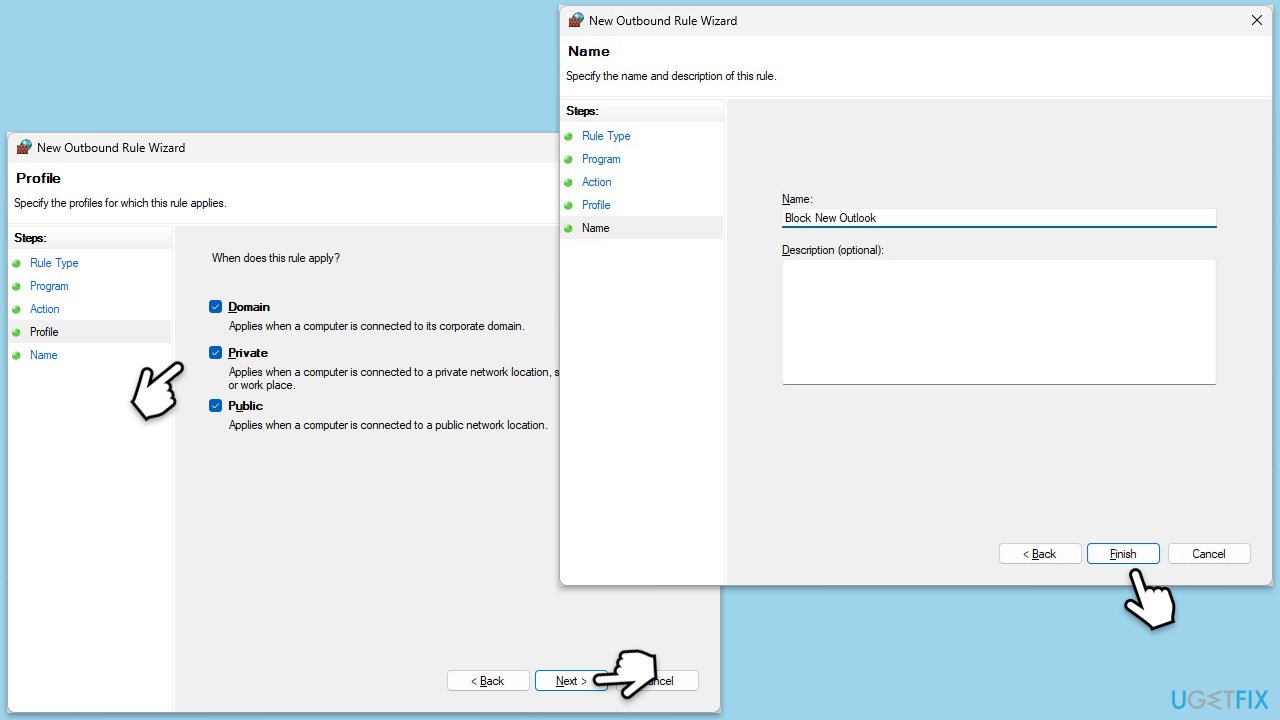Click green bullet beside Action in Name wizard
The height and width of the screenshot is (720, 1280).
(x=569, y=182)
